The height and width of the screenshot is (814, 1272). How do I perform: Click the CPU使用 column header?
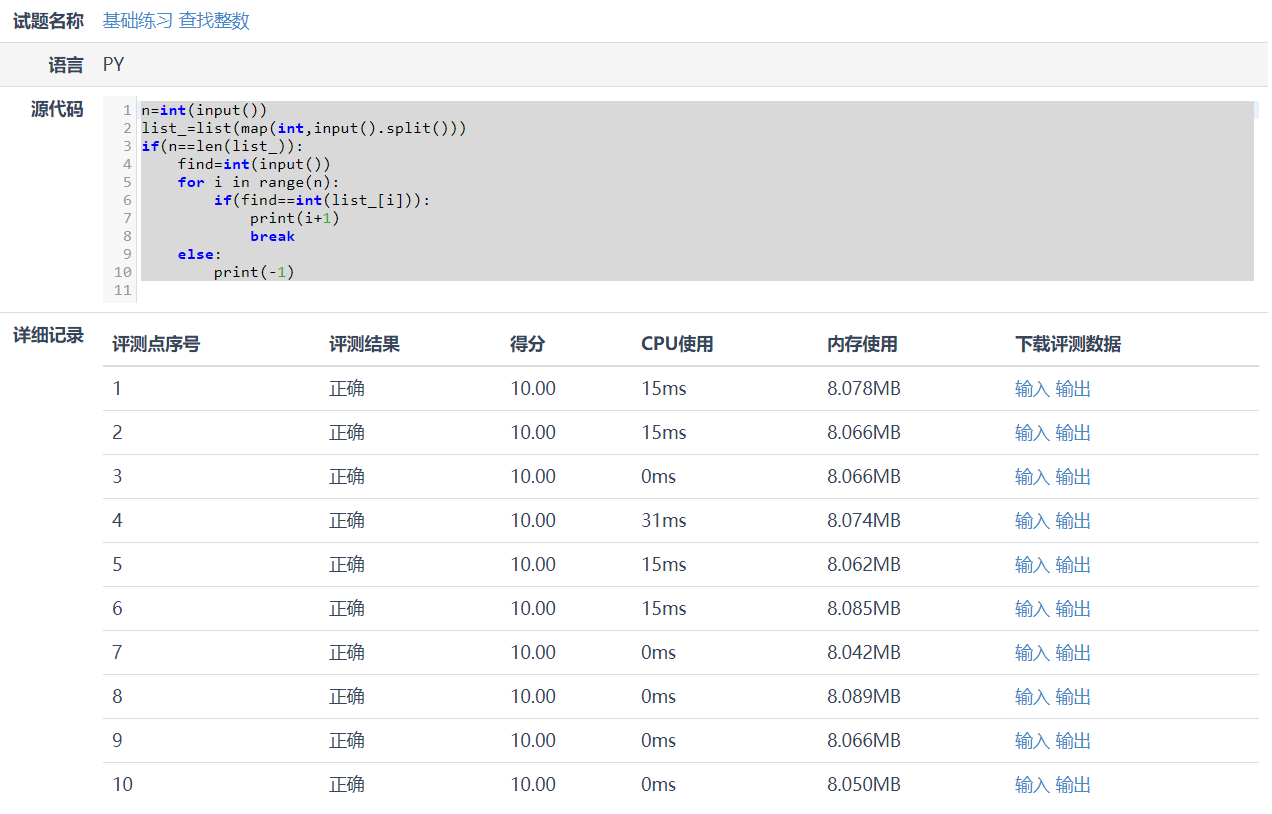677,345
